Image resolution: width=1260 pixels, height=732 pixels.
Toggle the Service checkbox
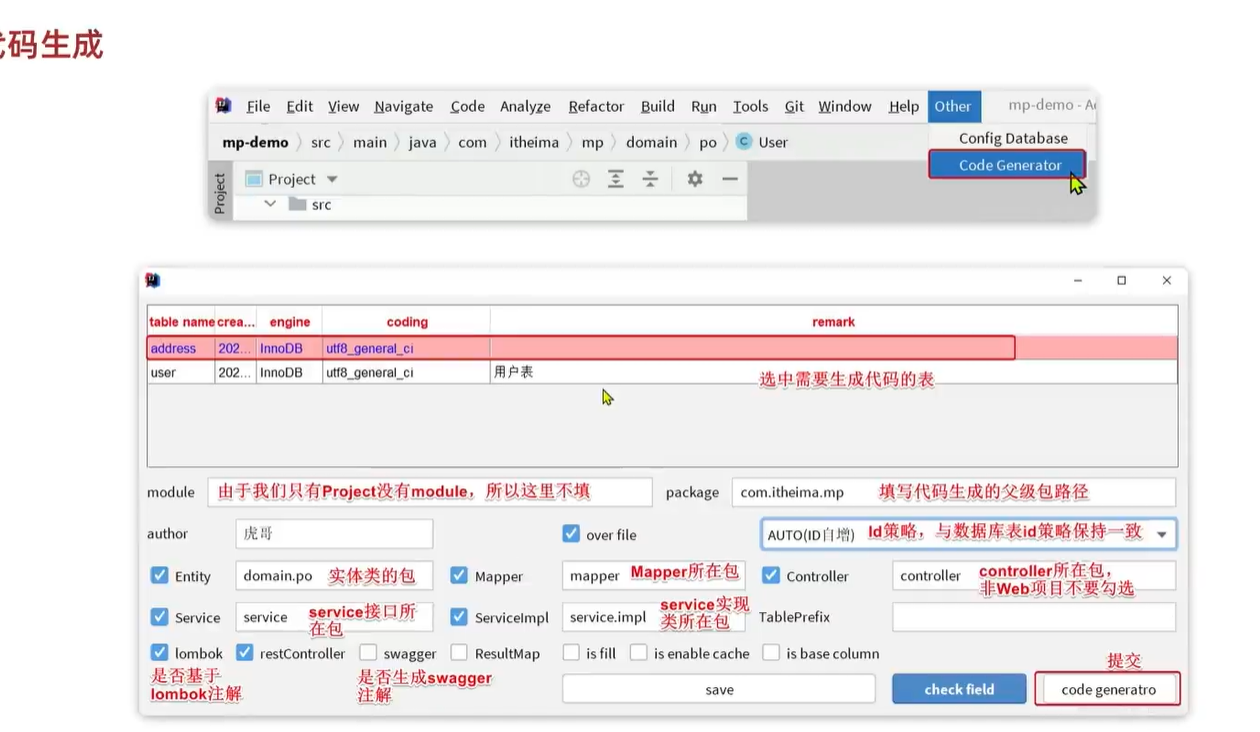159,616
